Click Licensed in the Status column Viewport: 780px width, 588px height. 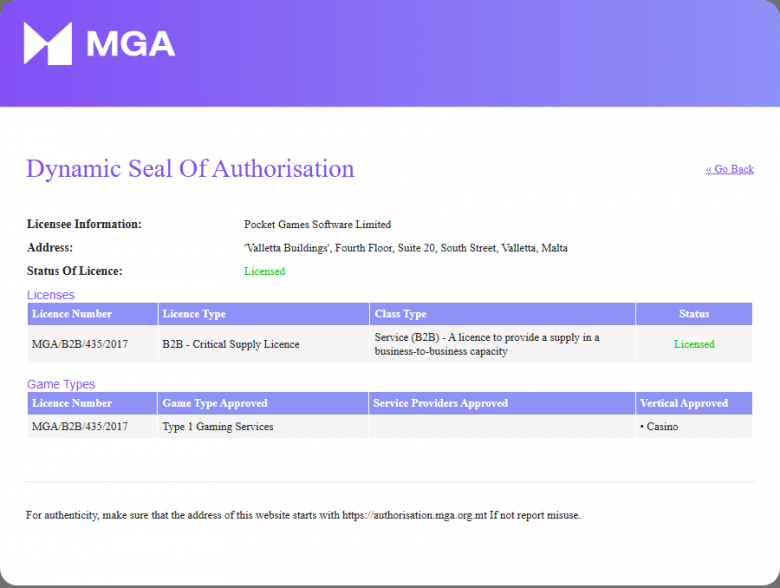point(694,344)
